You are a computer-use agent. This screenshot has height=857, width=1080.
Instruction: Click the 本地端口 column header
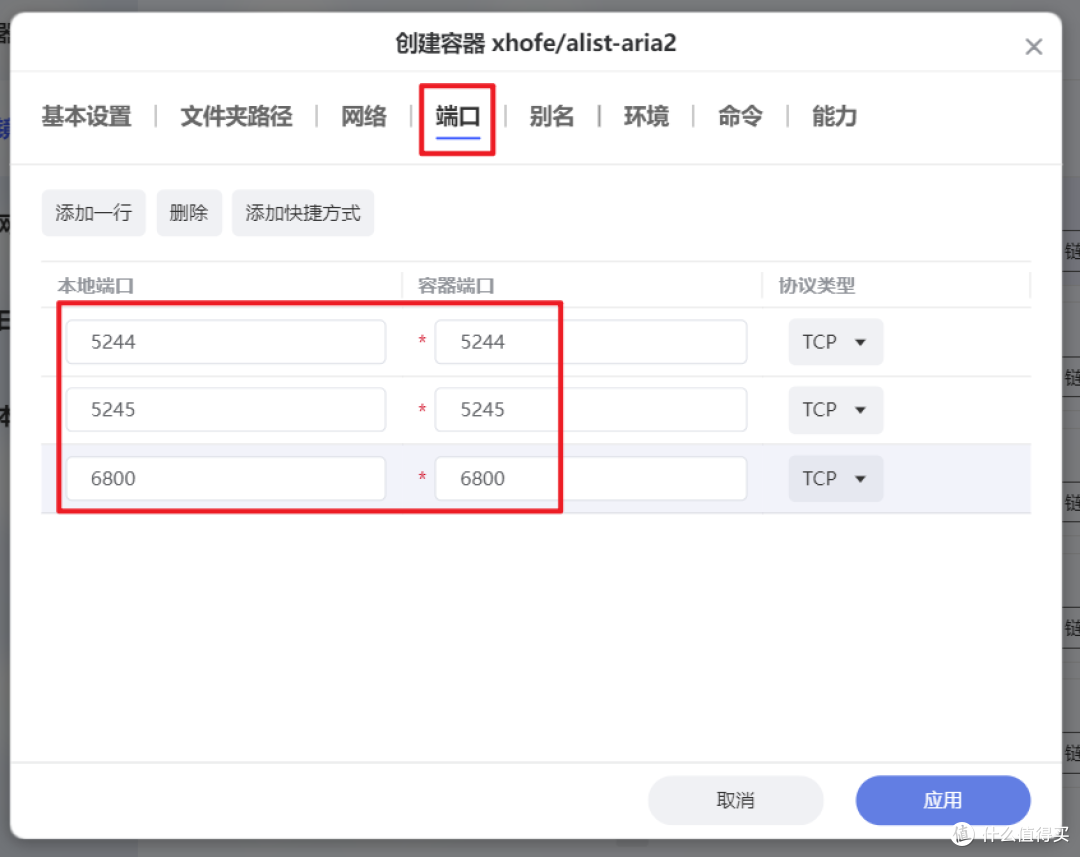(x=96, y=285)
